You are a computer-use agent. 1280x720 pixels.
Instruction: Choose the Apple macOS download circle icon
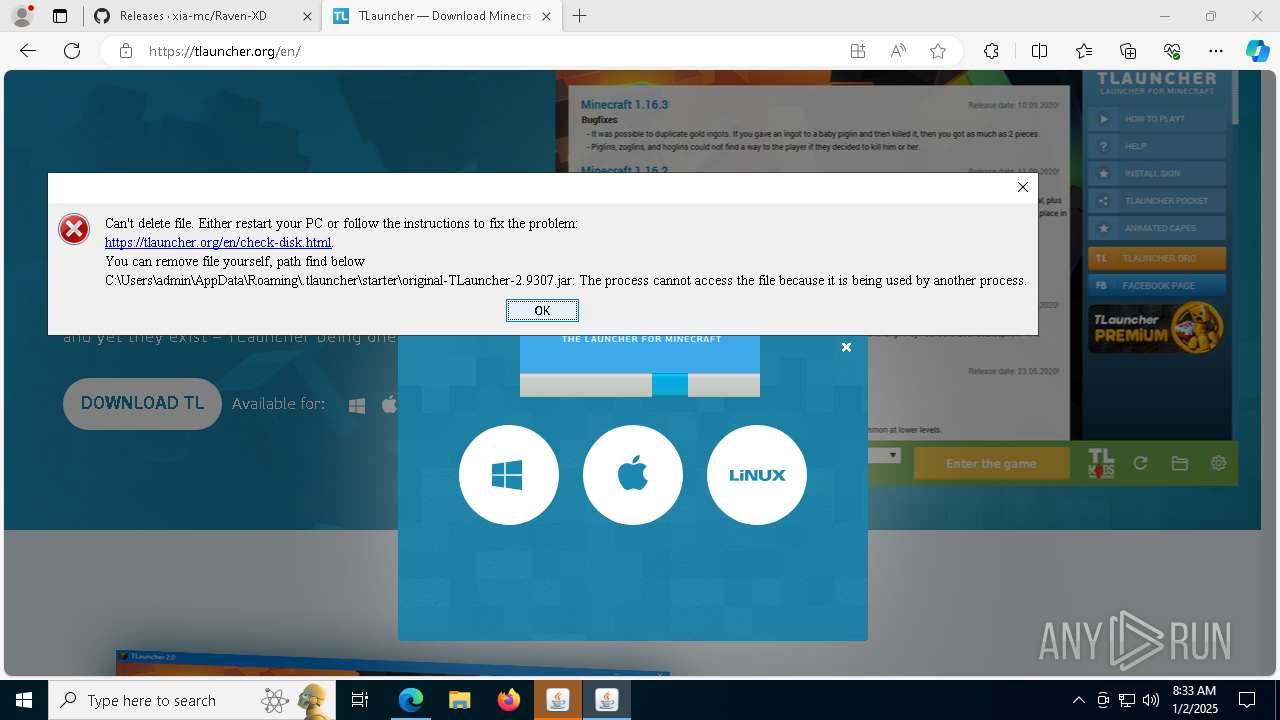[x=632, y=475]
